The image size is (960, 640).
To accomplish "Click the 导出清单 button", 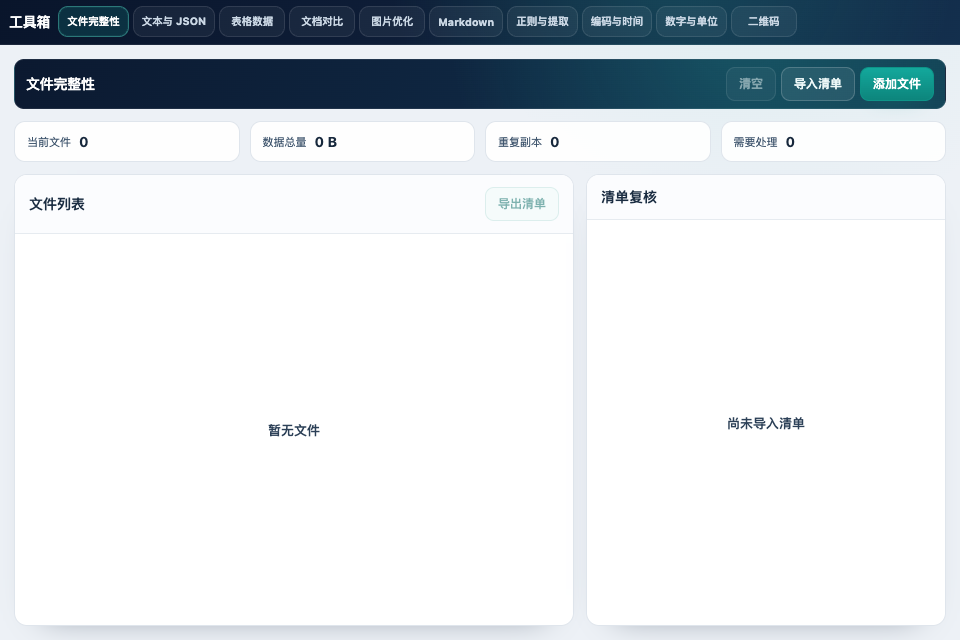I will [x=522, y=204].
